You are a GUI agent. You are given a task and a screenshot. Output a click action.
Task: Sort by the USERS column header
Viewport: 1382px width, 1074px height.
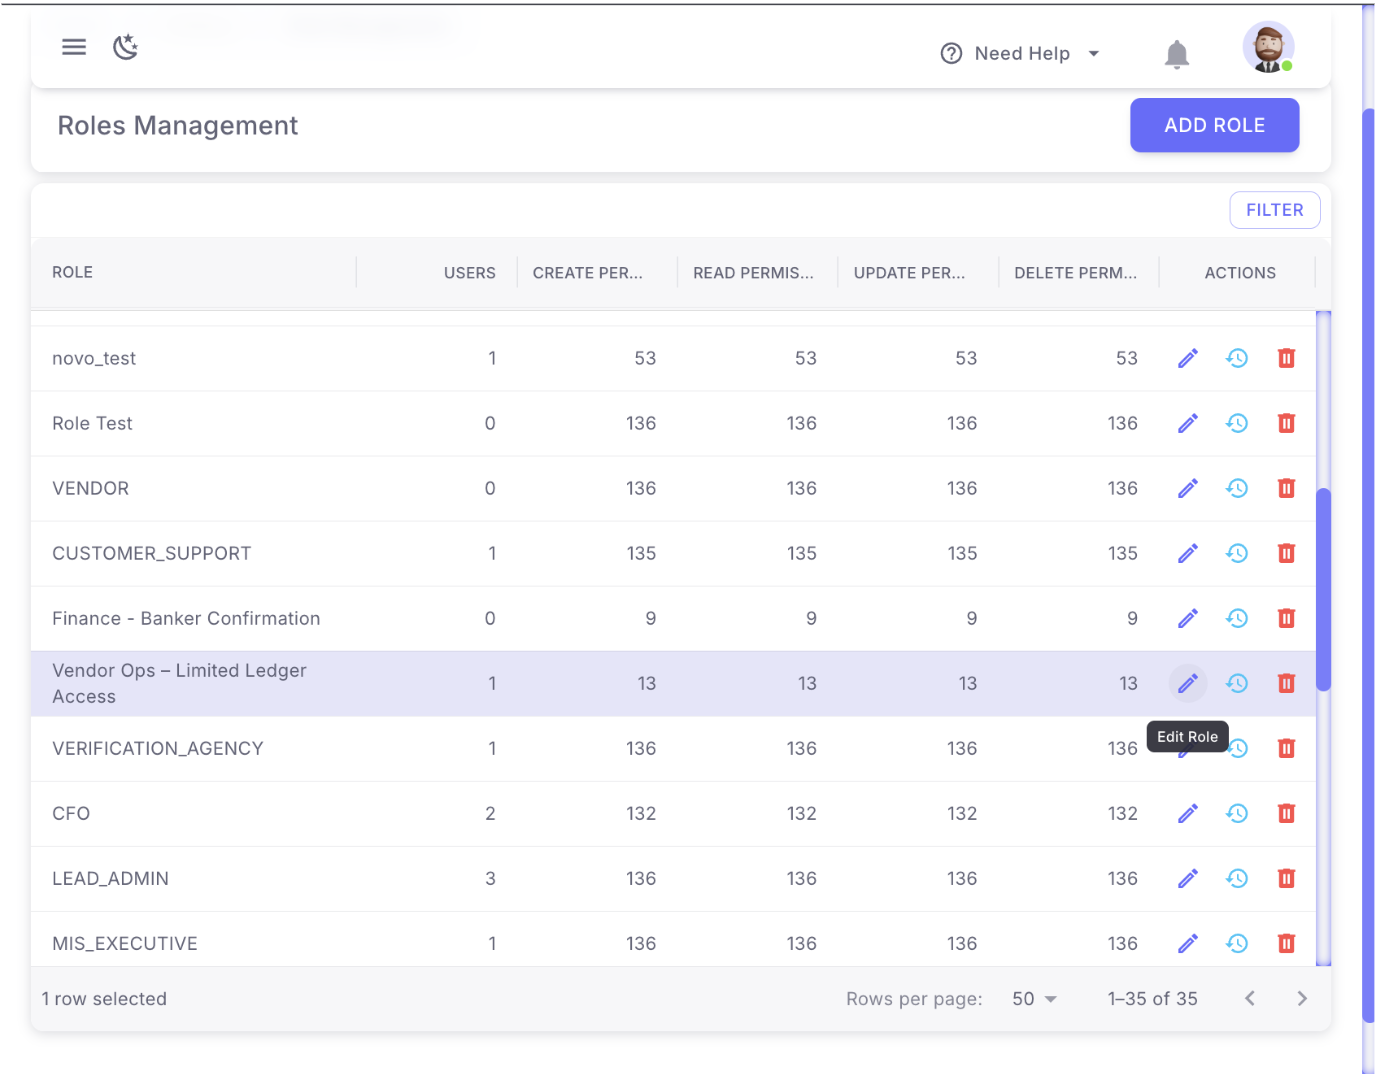tap(469, 273)
